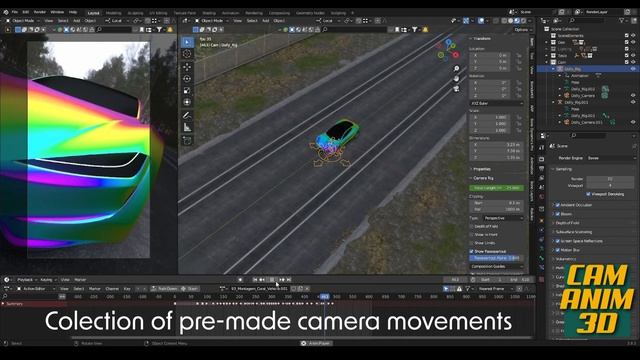Image resolution: width=640 pixels, height=360 pixels.
Task: Toggle visibility eye of Dolly_Rig
Action: point(633,69)
